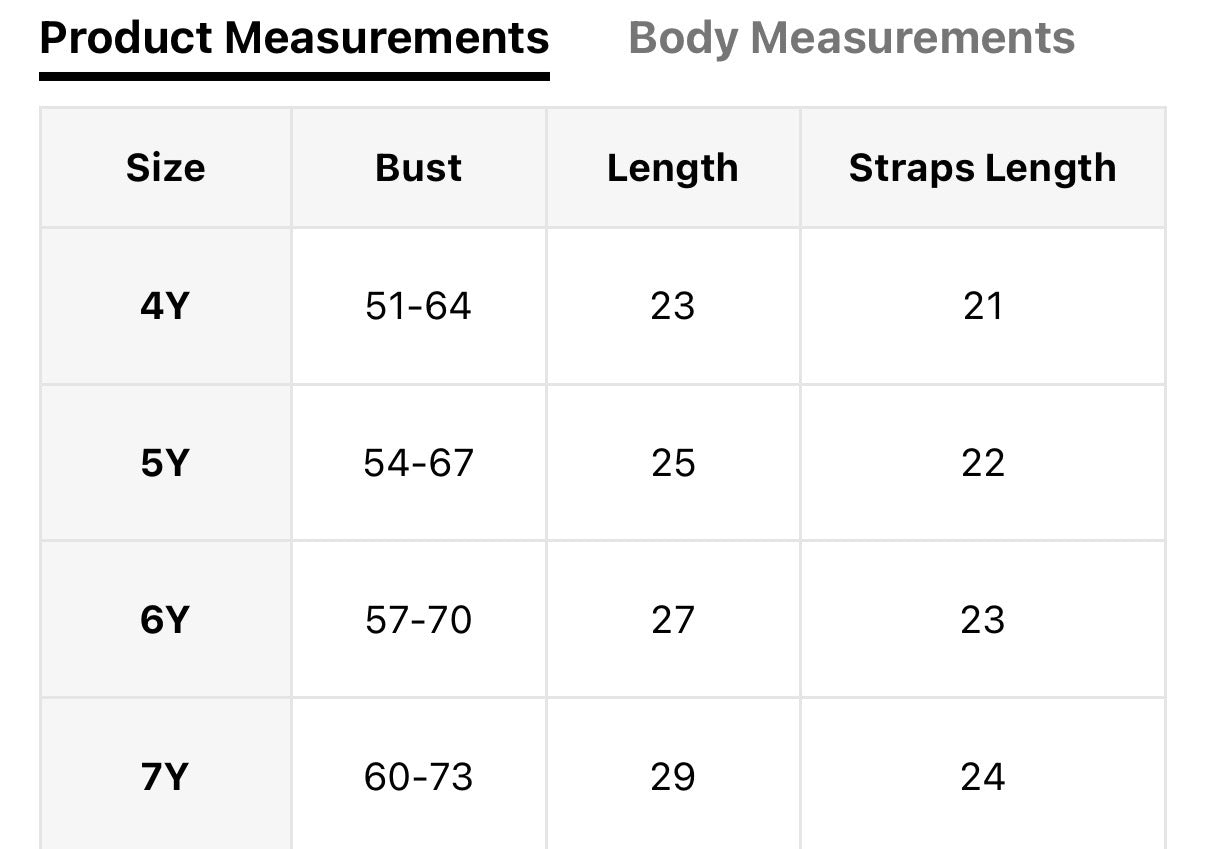
Task: Click the 57-70 bust value
Action: pos(418,620)
